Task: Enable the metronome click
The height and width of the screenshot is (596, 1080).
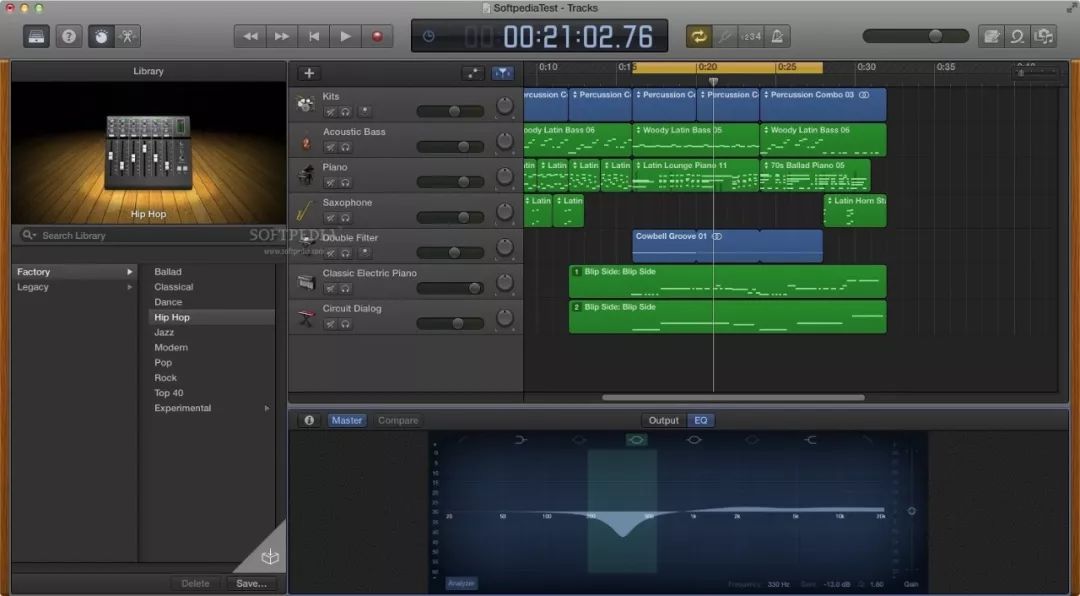Action: pyautogui.click(x=776, y=36)
